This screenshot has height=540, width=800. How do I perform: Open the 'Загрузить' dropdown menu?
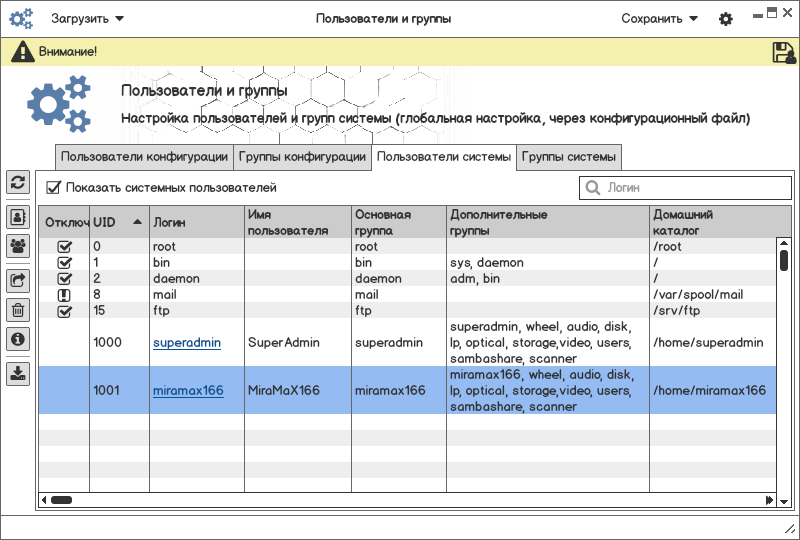click(88, 18)
